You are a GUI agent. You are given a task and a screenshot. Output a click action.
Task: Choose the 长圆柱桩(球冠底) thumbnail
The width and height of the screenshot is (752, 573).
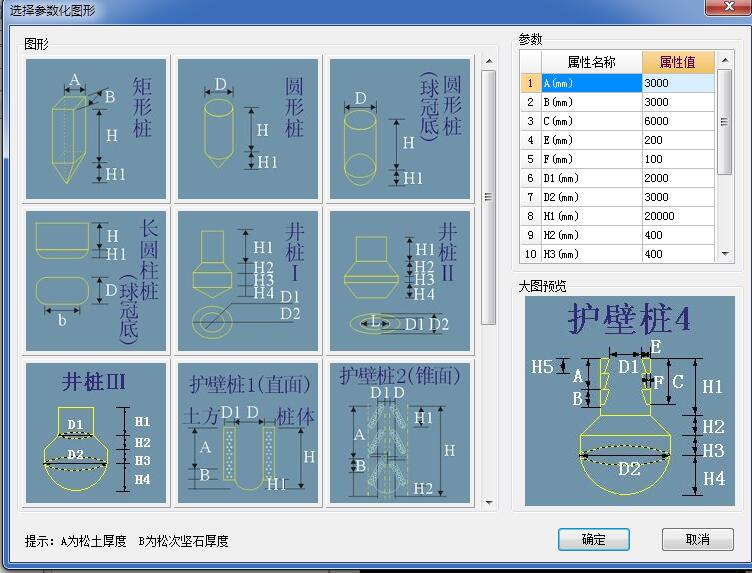click(x=96, y=281)
